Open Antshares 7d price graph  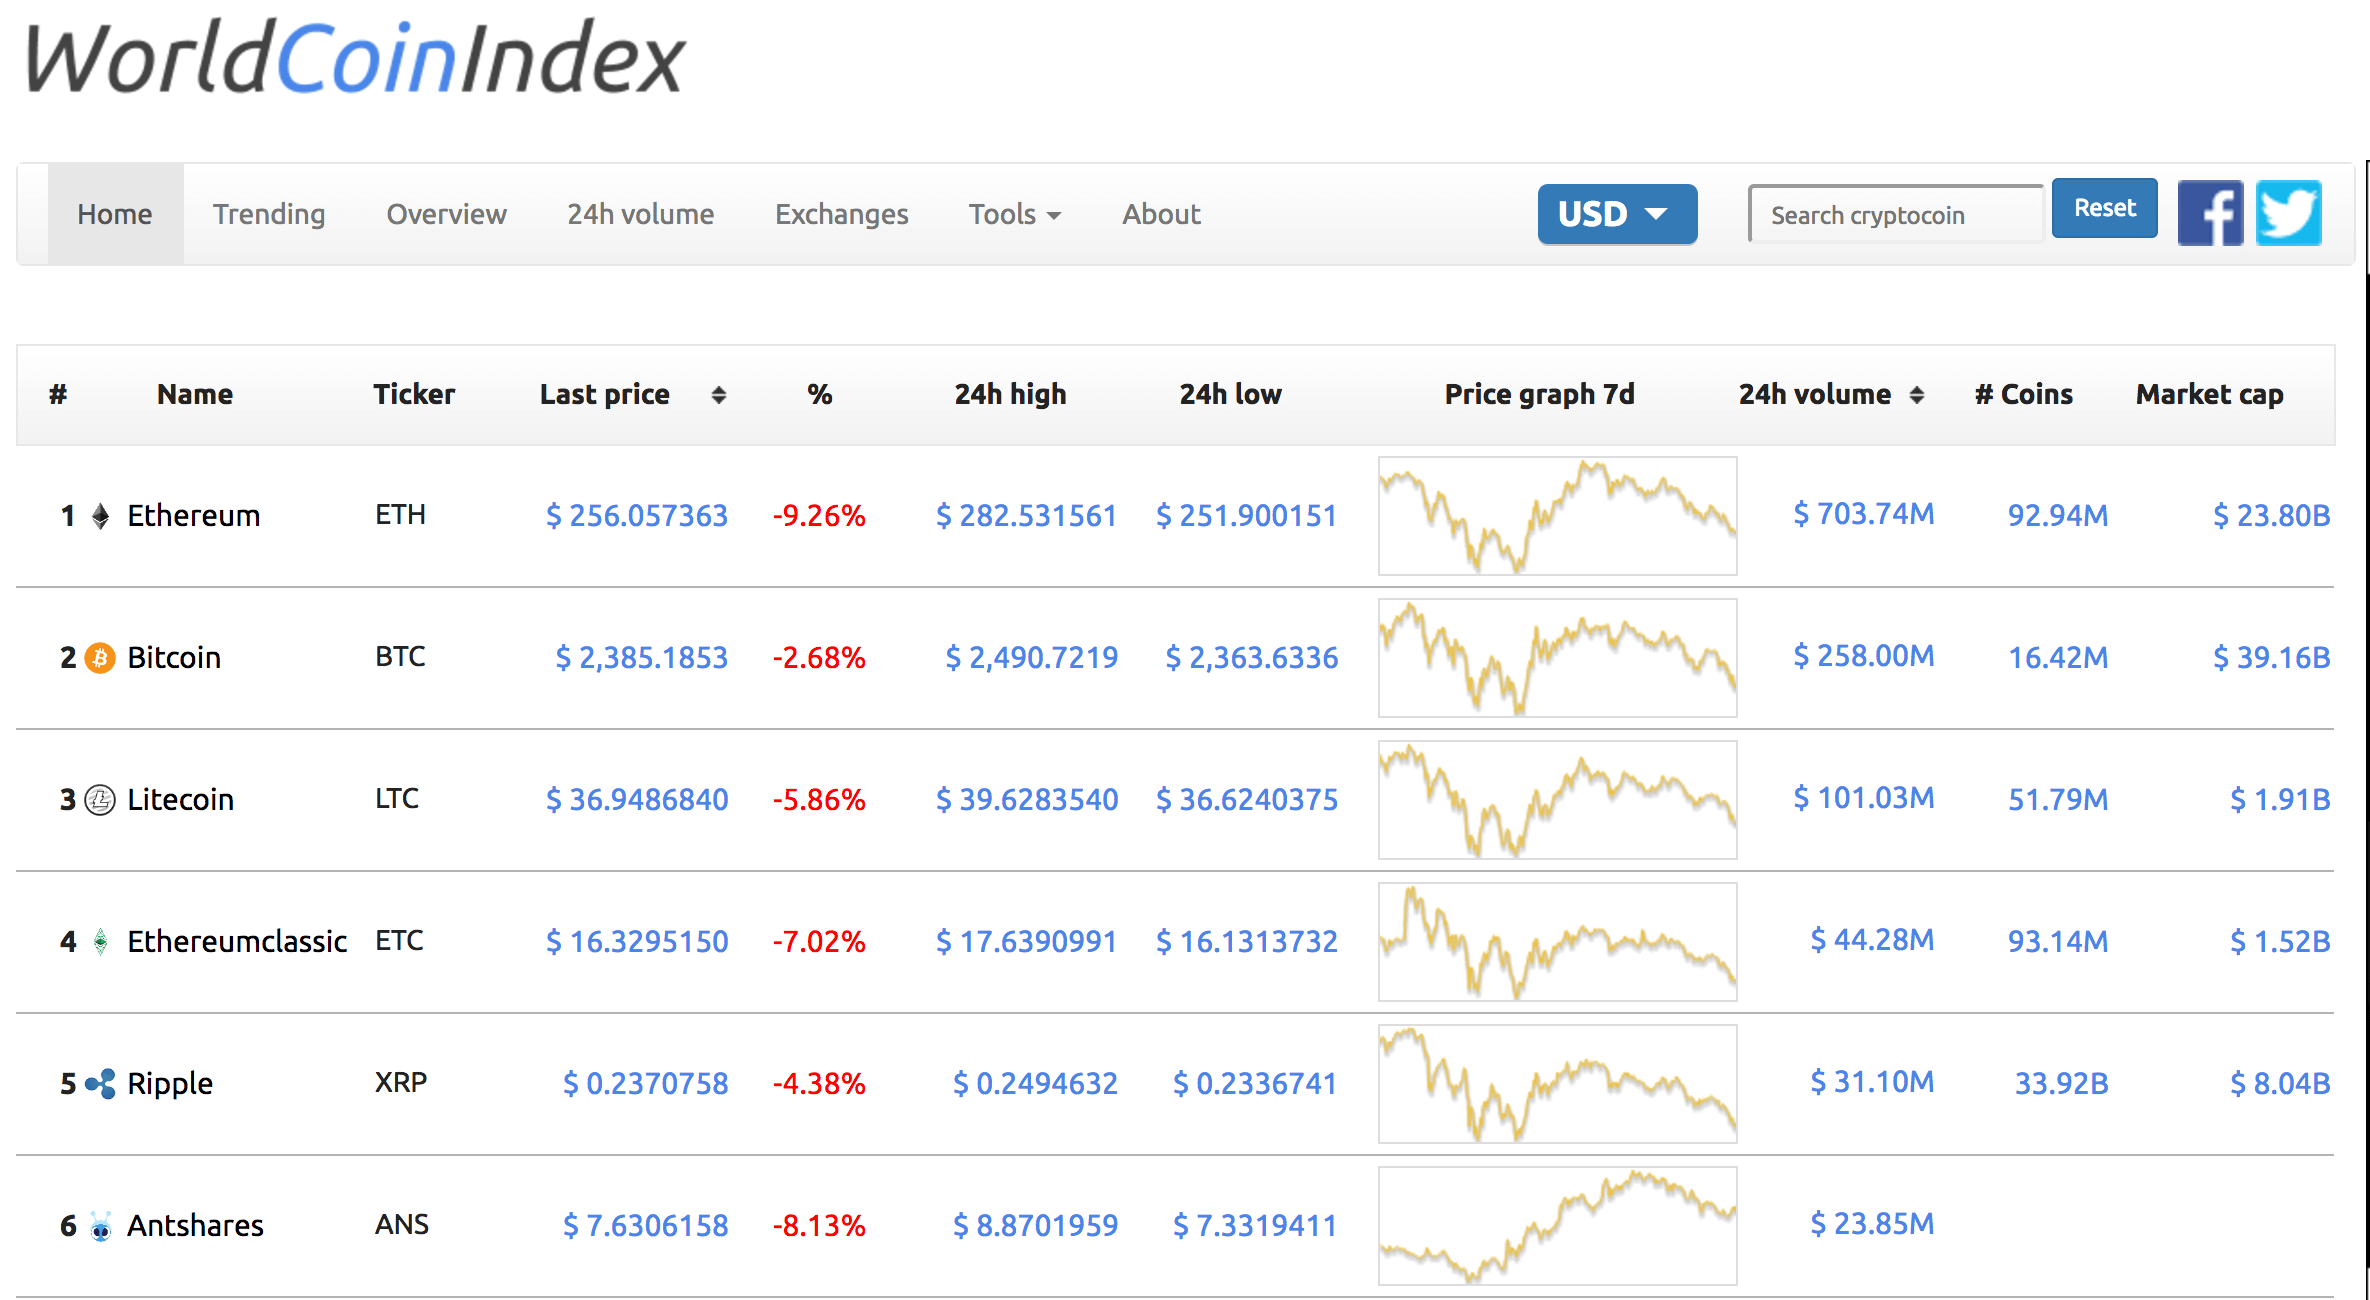point(1557,1226)
